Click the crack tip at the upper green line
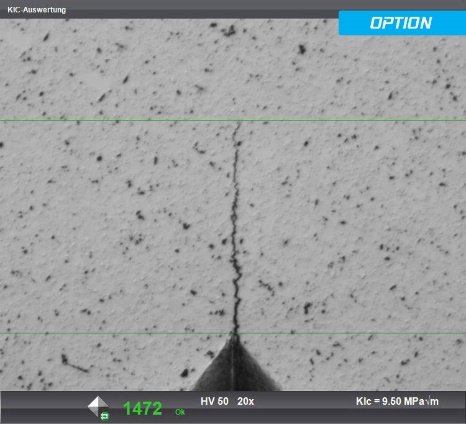This screenshot has height=424, width=466. [x=239, y=123]
